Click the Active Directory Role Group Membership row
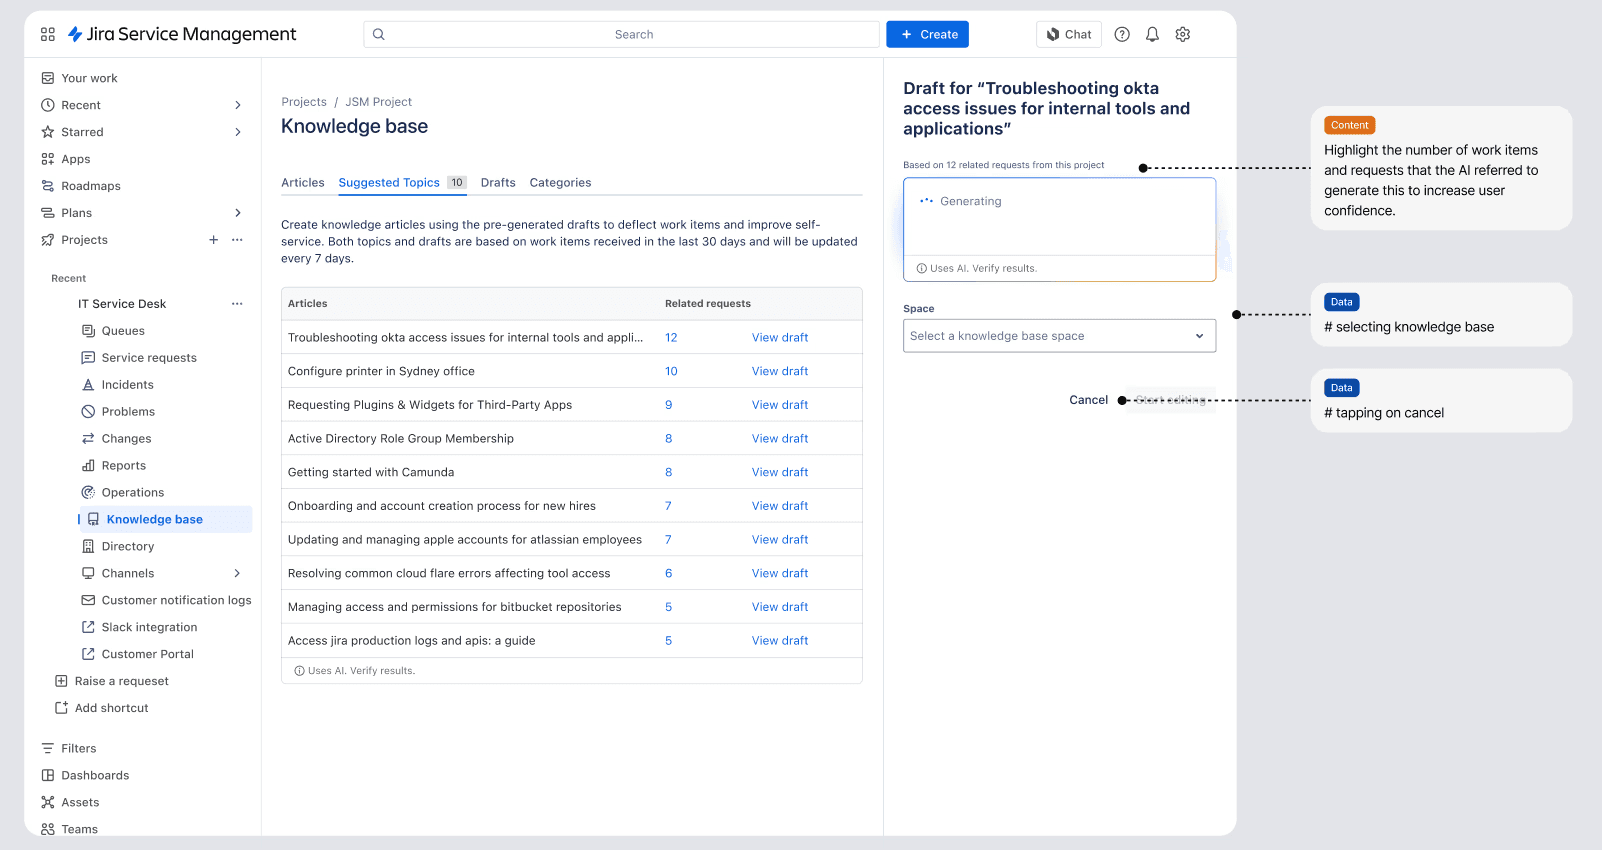This screenshot has height=850, width=1602. pyautogui.click(x=572, y=439)
